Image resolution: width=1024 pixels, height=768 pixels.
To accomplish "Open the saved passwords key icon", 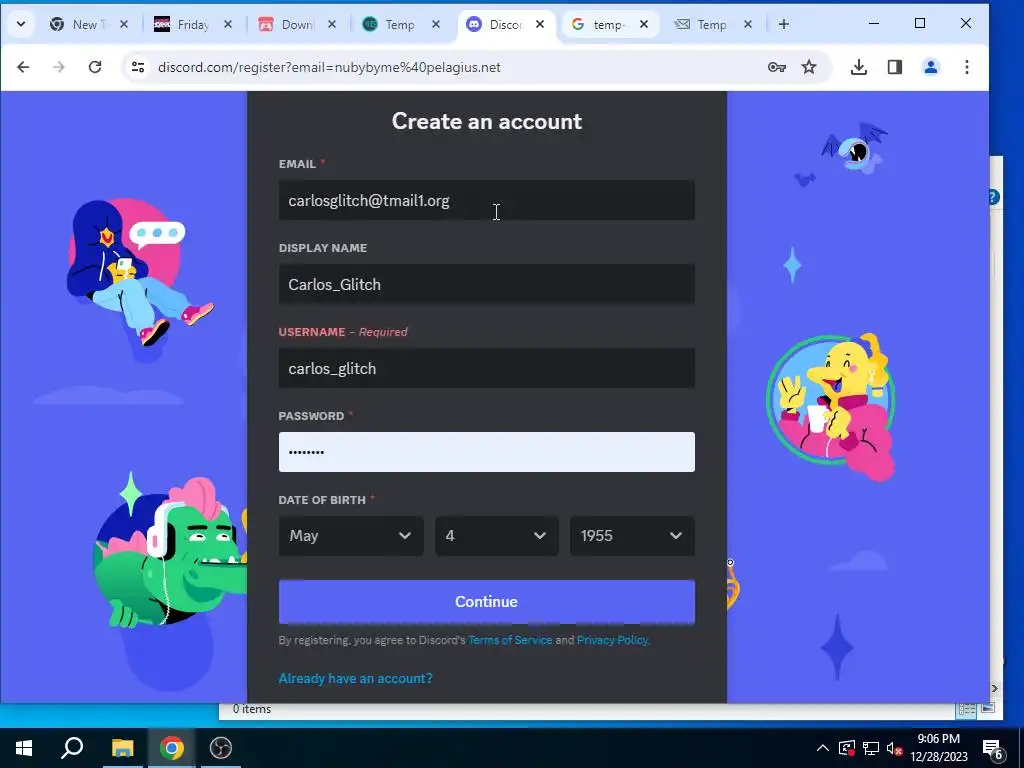I will click(x=776, y=67).
